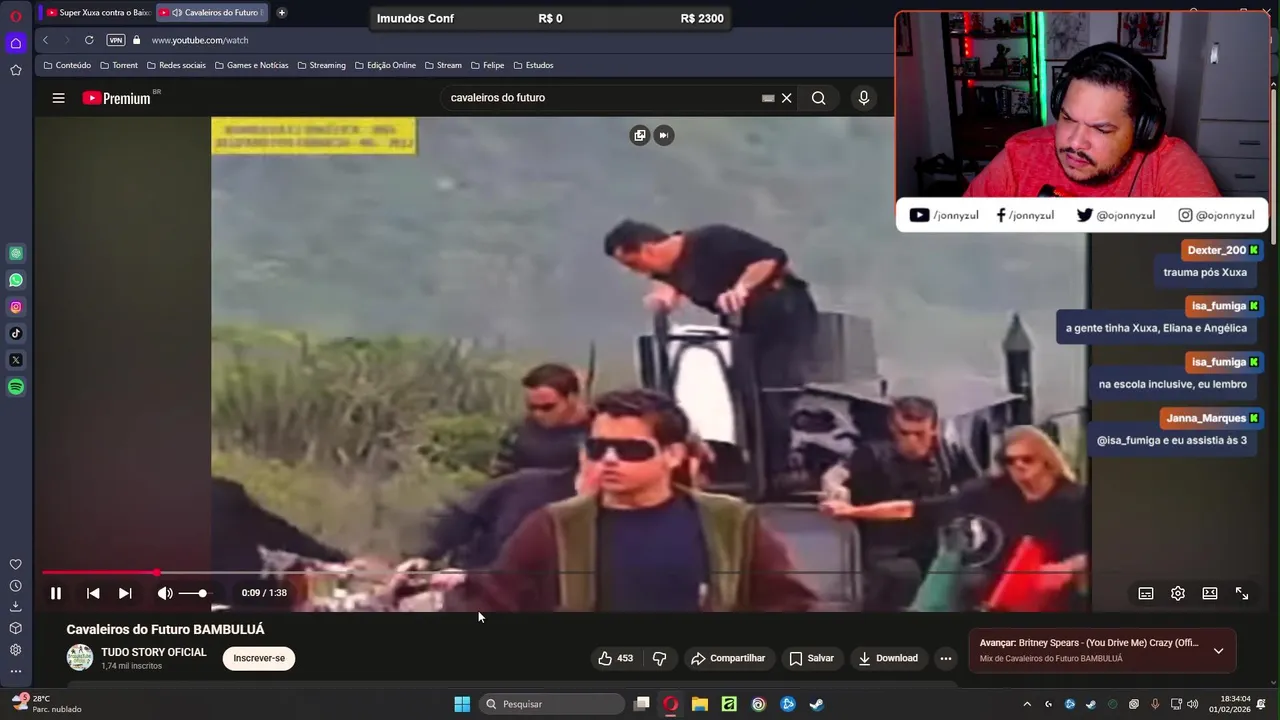Share video via Compartilhar button

pos(728,658)
